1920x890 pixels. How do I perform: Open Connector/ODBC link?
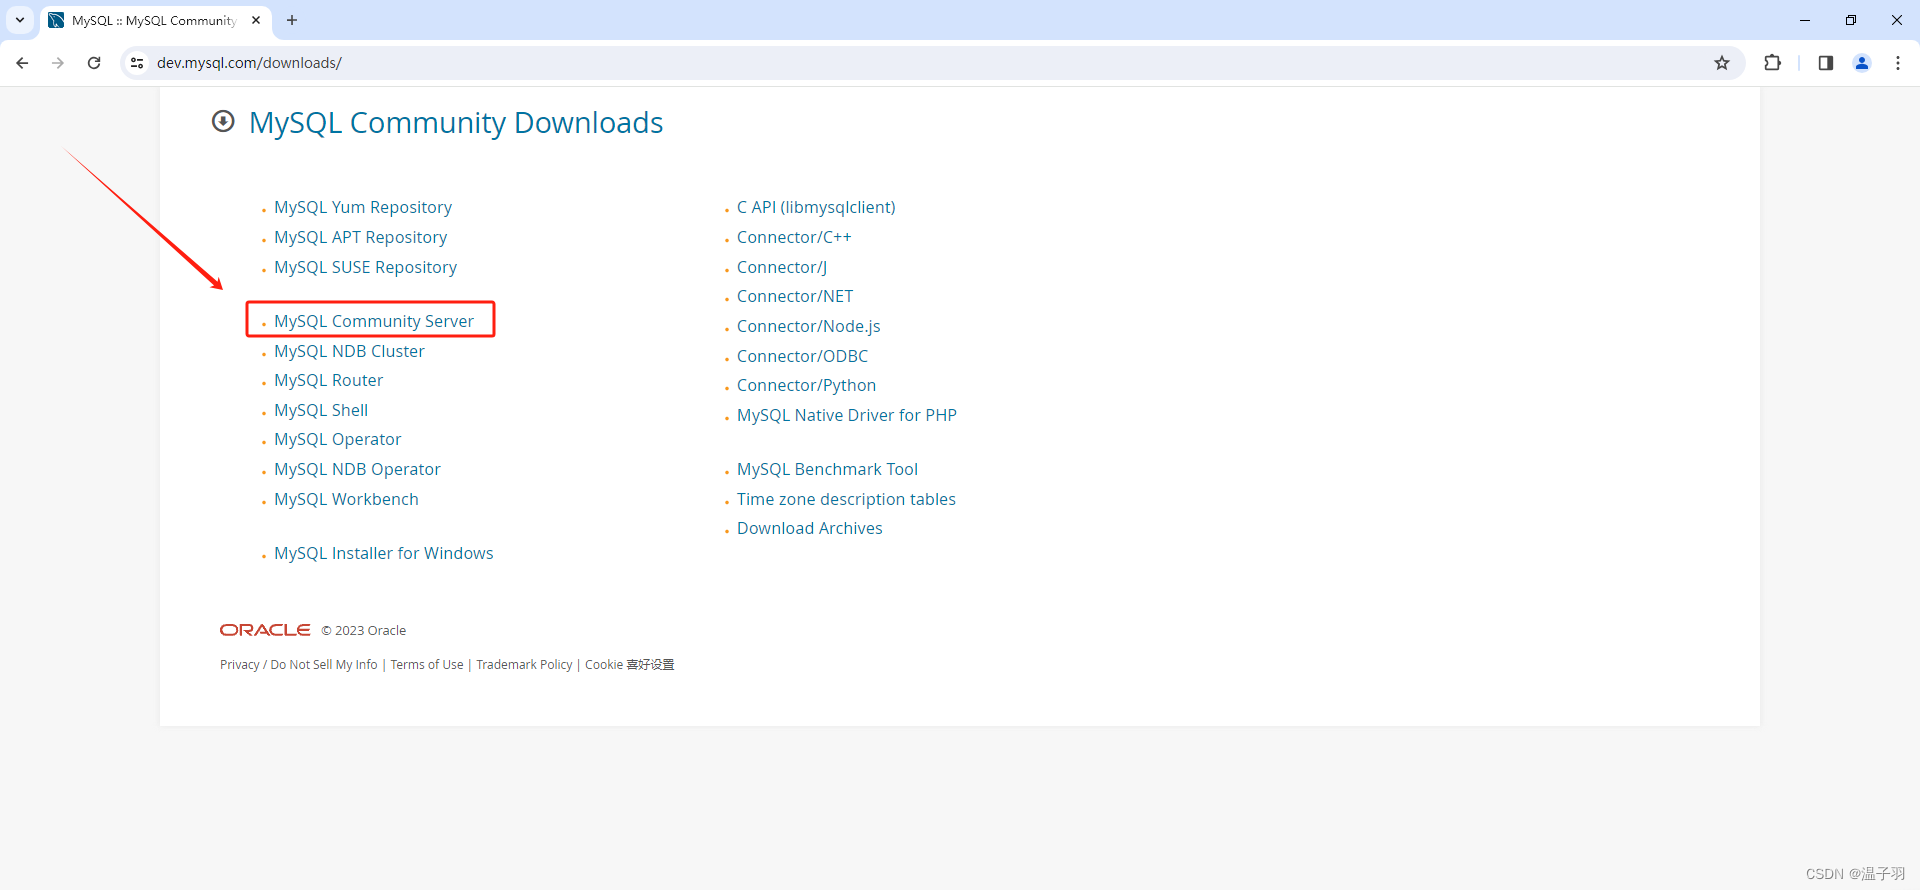coord(802,356)
